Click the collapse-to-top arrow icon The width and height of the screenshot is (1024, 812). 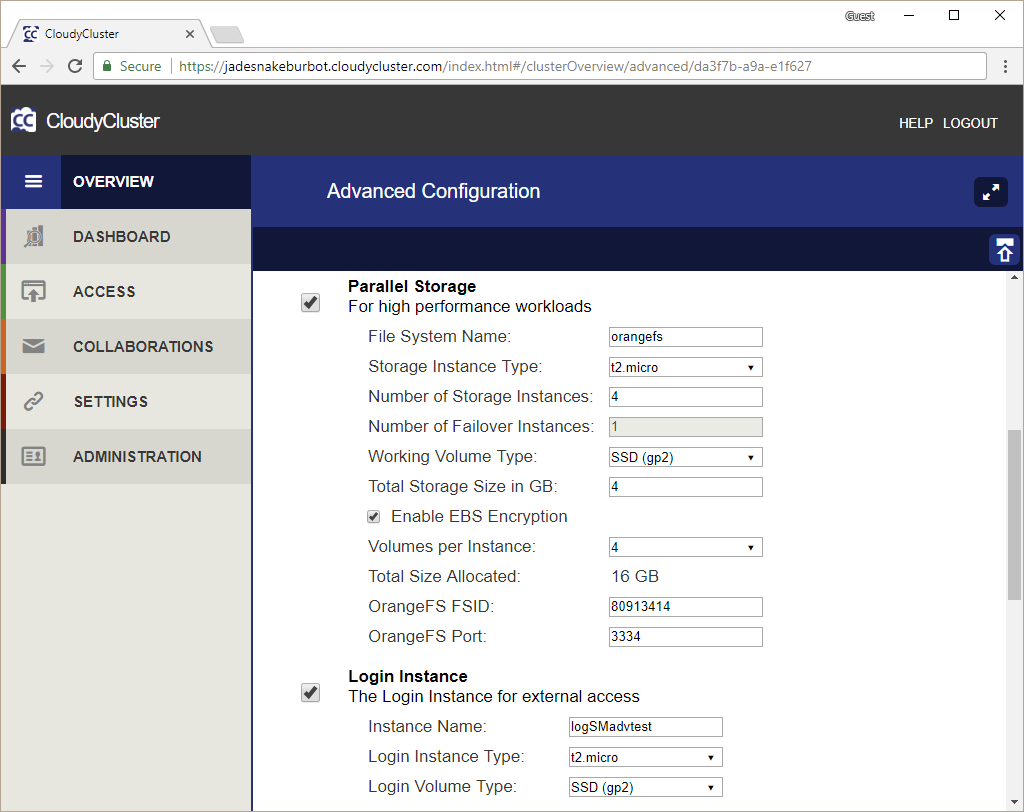[x=1004, y=249]
